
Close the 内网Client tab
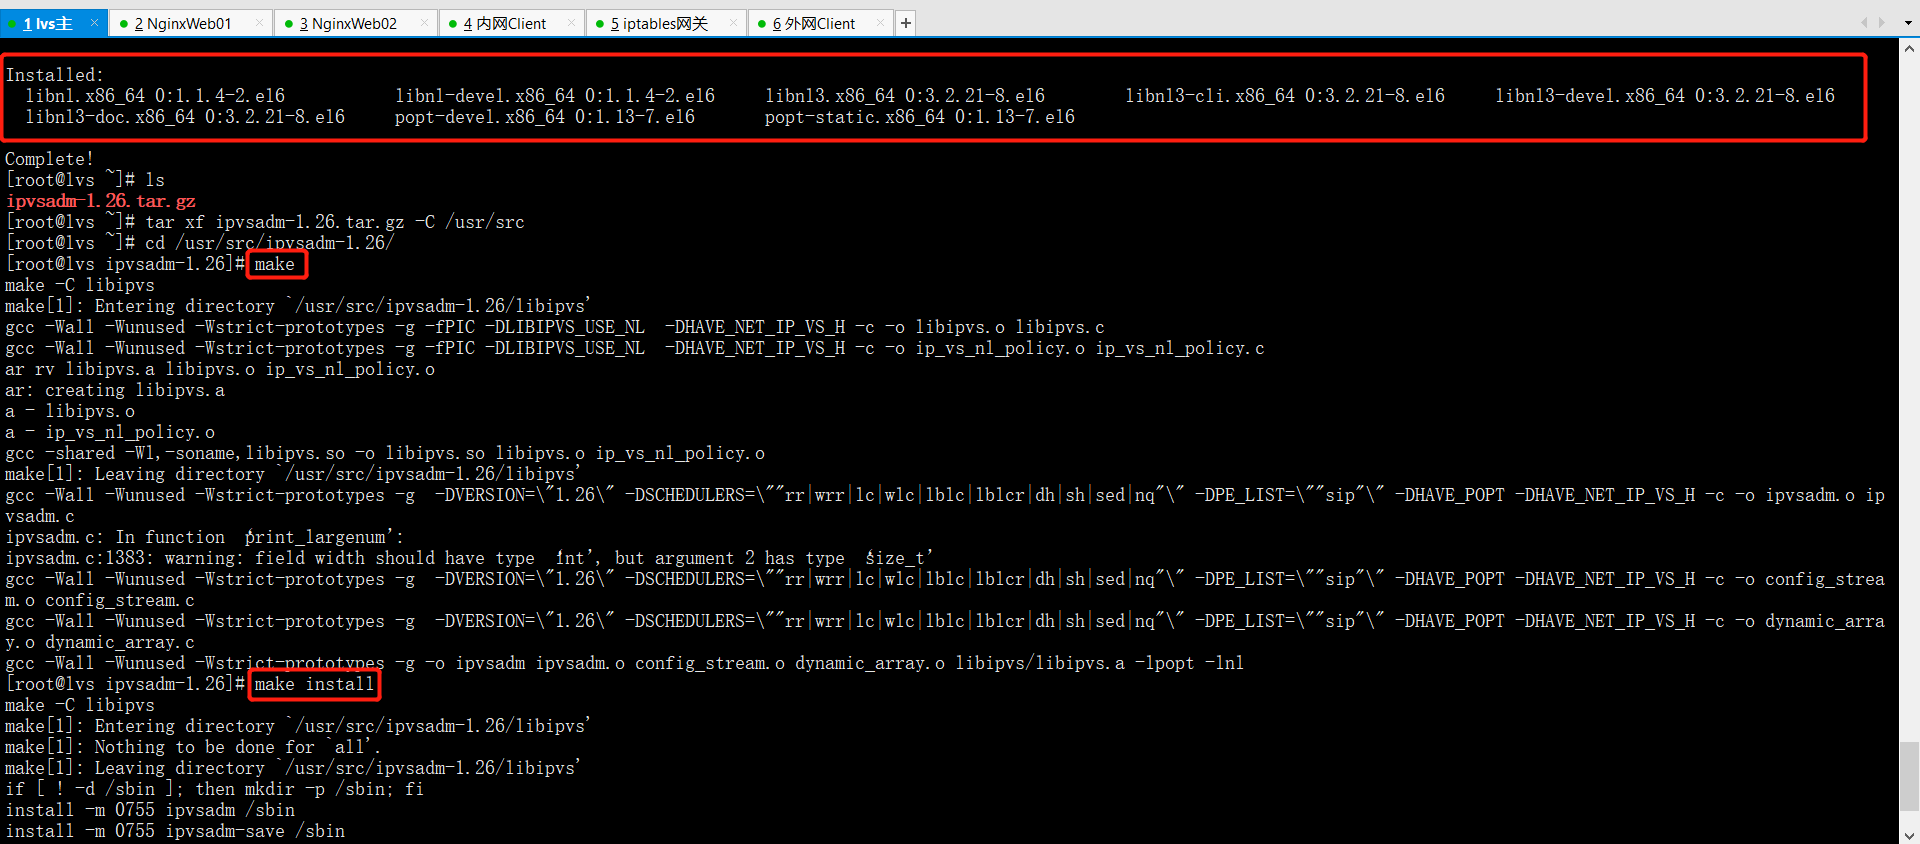(571, 22)
